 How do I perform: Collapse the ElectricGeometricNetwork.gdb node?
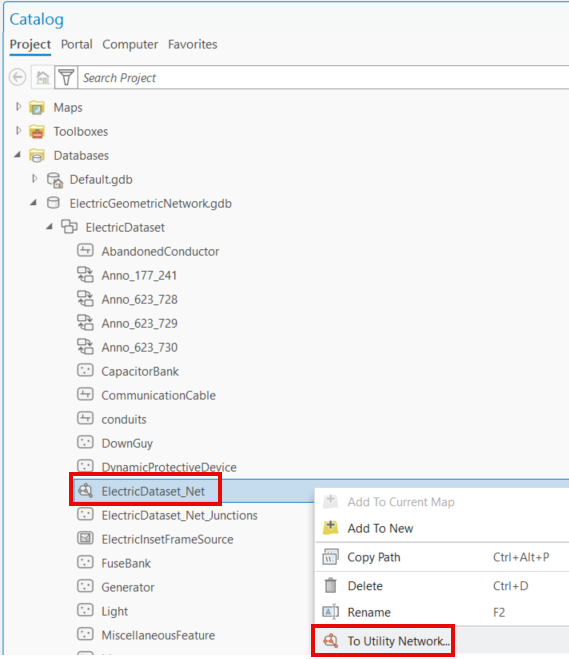[x=34, y=203]
